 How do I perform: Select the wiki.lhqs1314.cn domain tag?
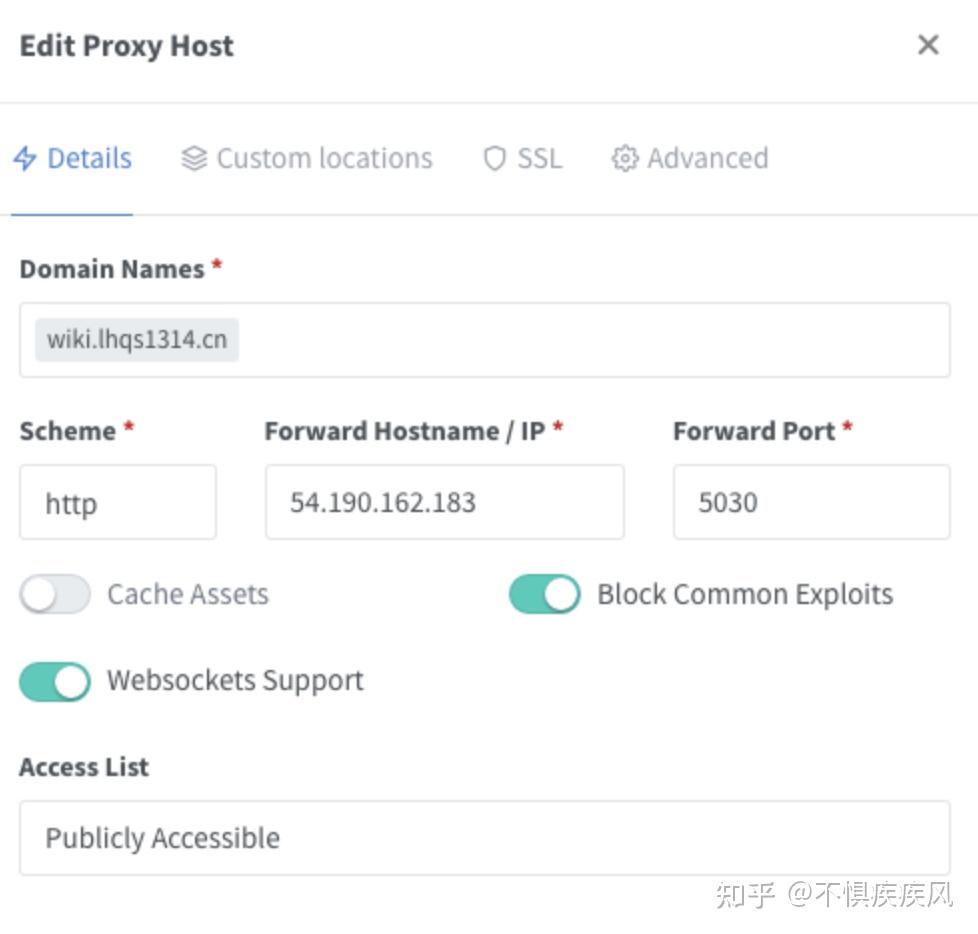point(137,340)
